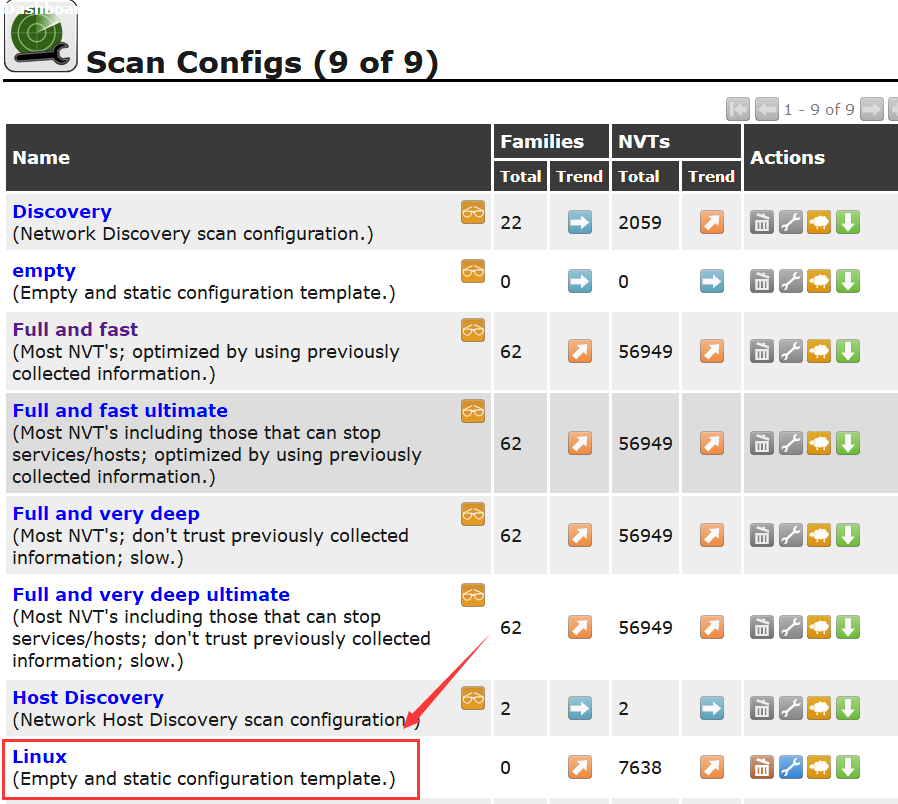Open the Linux scan config
Screen dimensions: 898x804
tap(40, 756)
